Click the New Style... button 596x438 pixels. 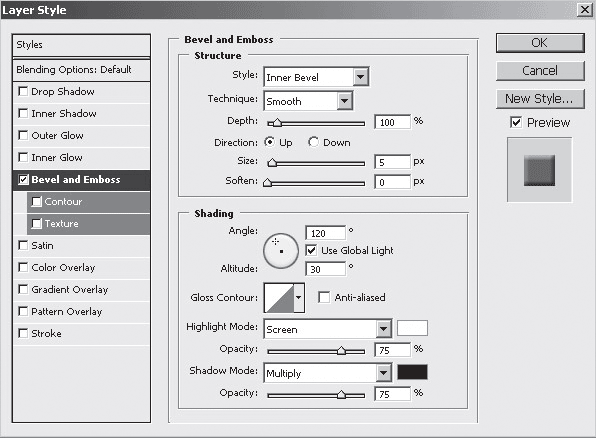(540, 99)
